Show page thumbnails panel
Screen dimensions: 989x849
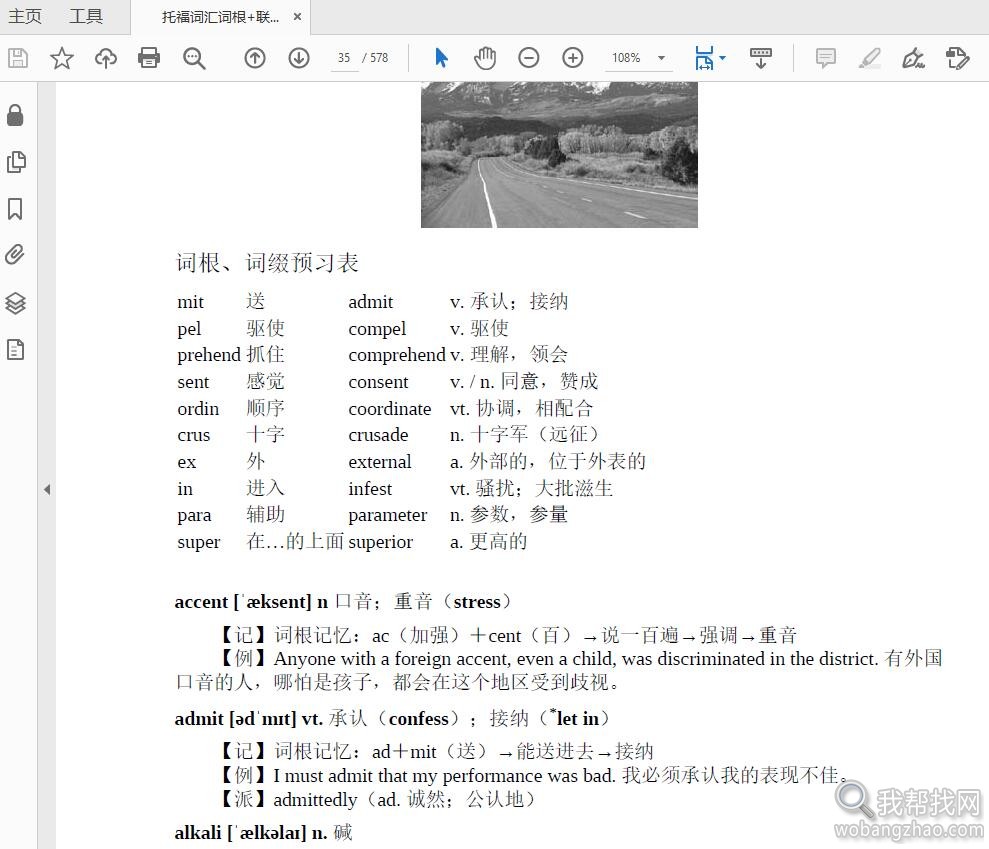click(x=16, y=162)
